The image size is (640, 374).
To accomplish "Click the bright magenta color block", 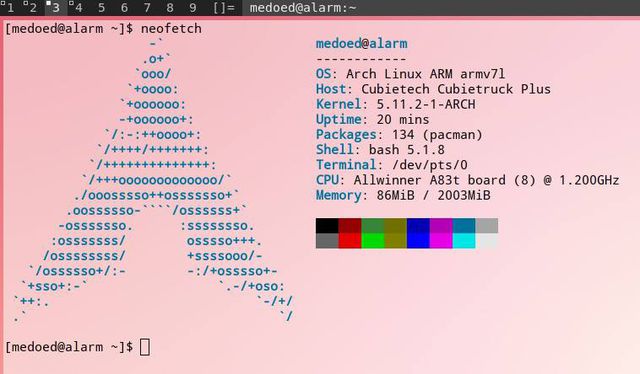I will coord(441,240).
